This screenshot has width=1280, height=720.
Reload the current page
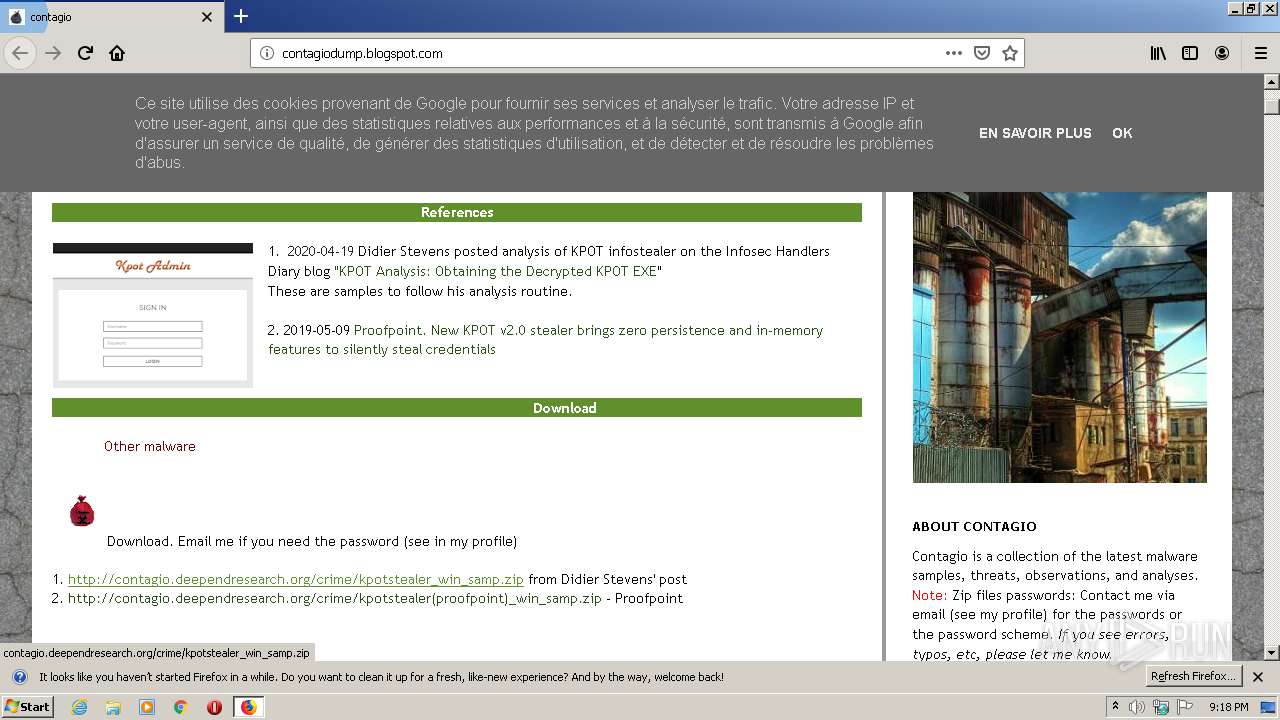point(85,53)
